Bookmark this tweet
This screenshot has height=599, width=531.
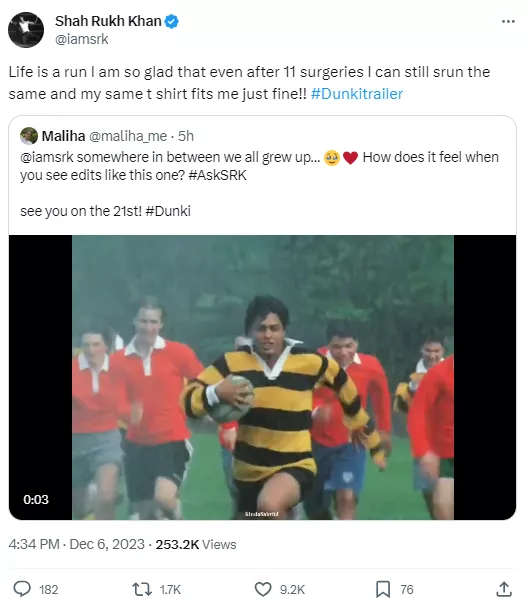click(x=383, y=589)
